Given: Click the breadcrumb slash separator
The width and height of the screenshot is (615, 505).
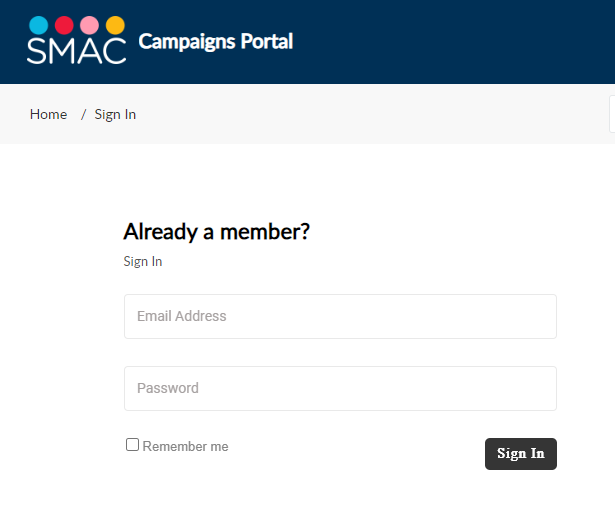Looking at the screenshot, I should point(83,114).
